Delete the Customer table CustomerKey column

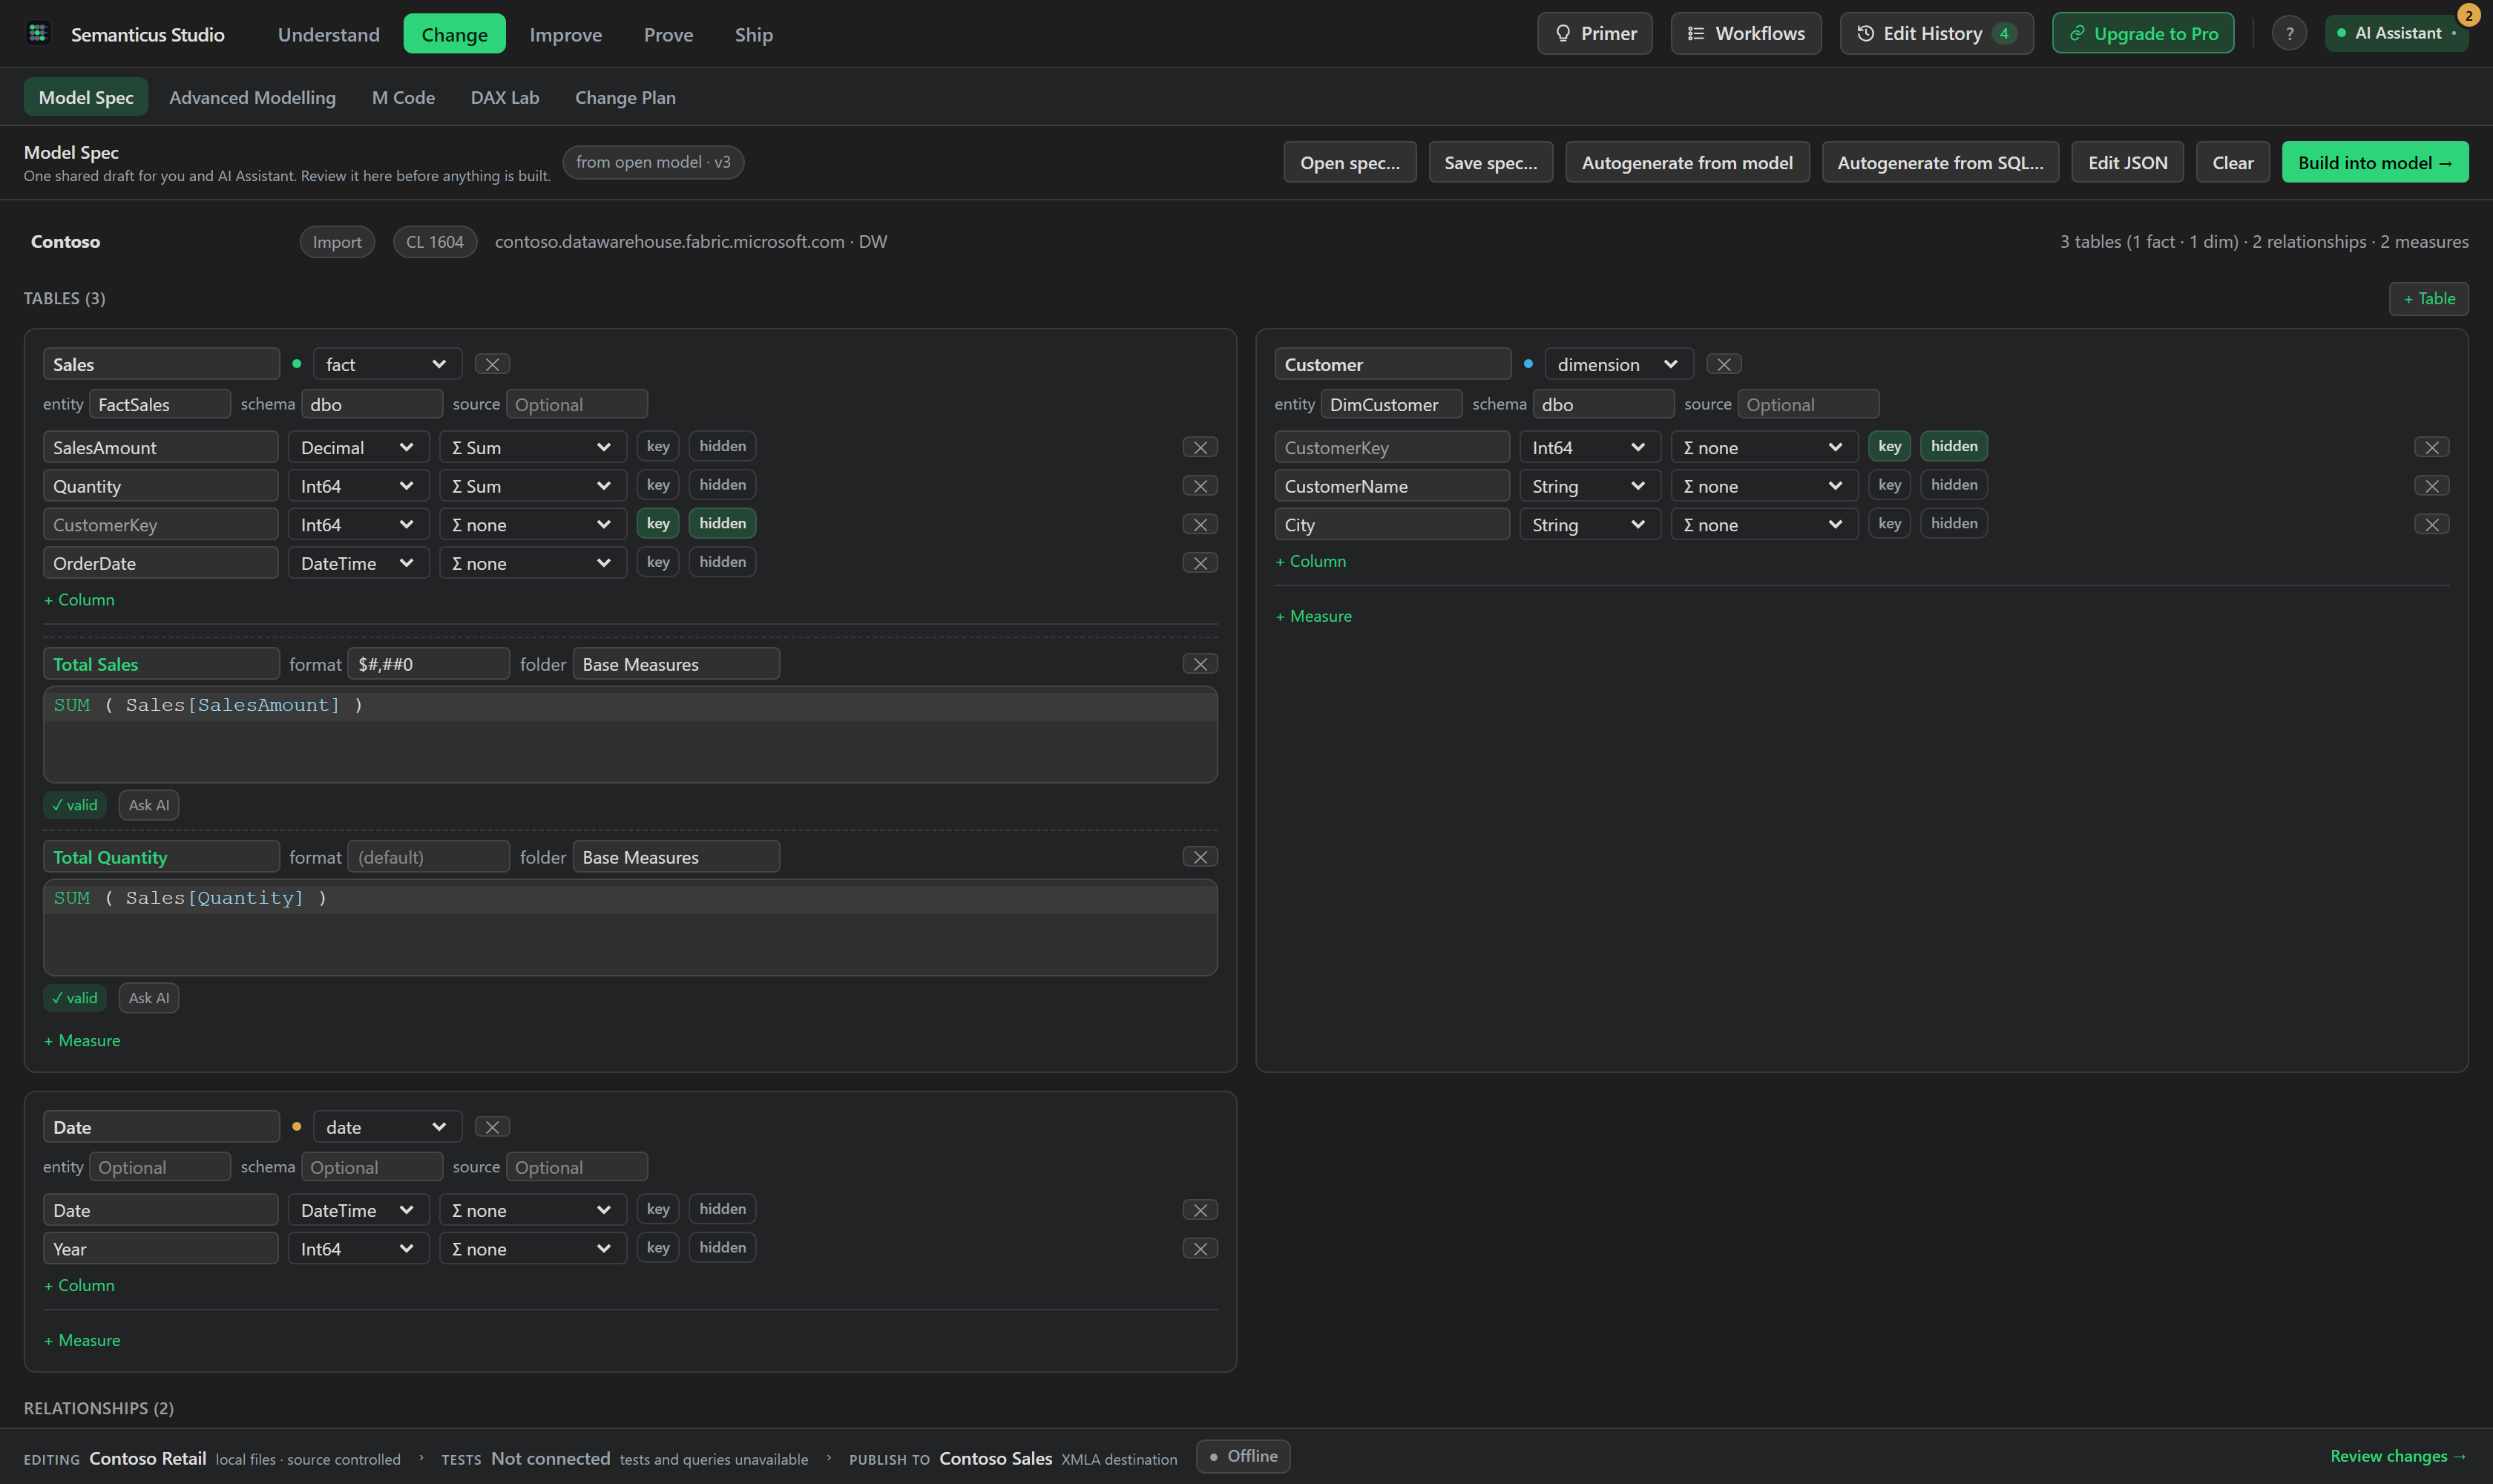click(x=2432, y=447)
